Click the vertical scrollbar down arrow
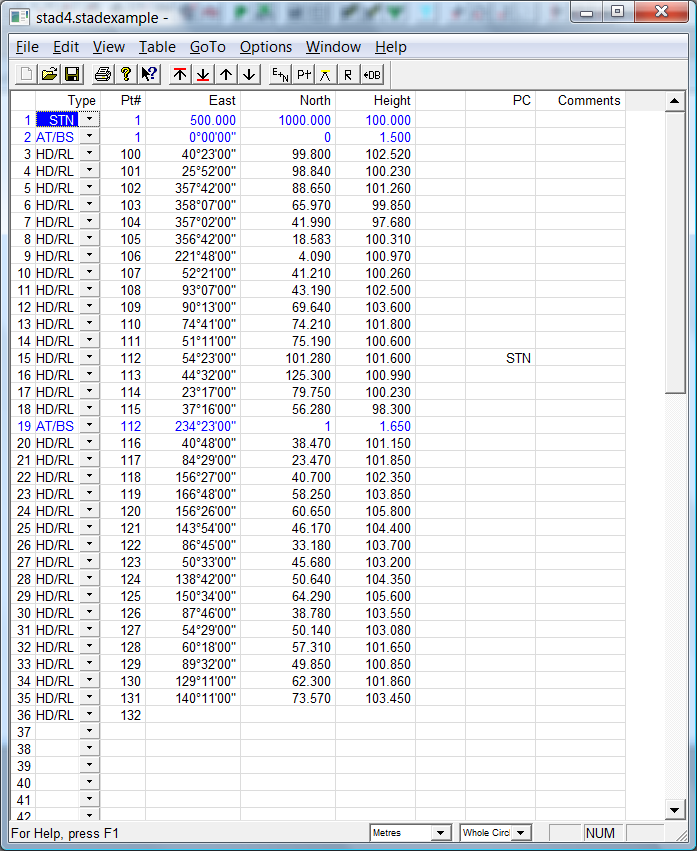Screen dimensions: 697x851 [675, 809]
